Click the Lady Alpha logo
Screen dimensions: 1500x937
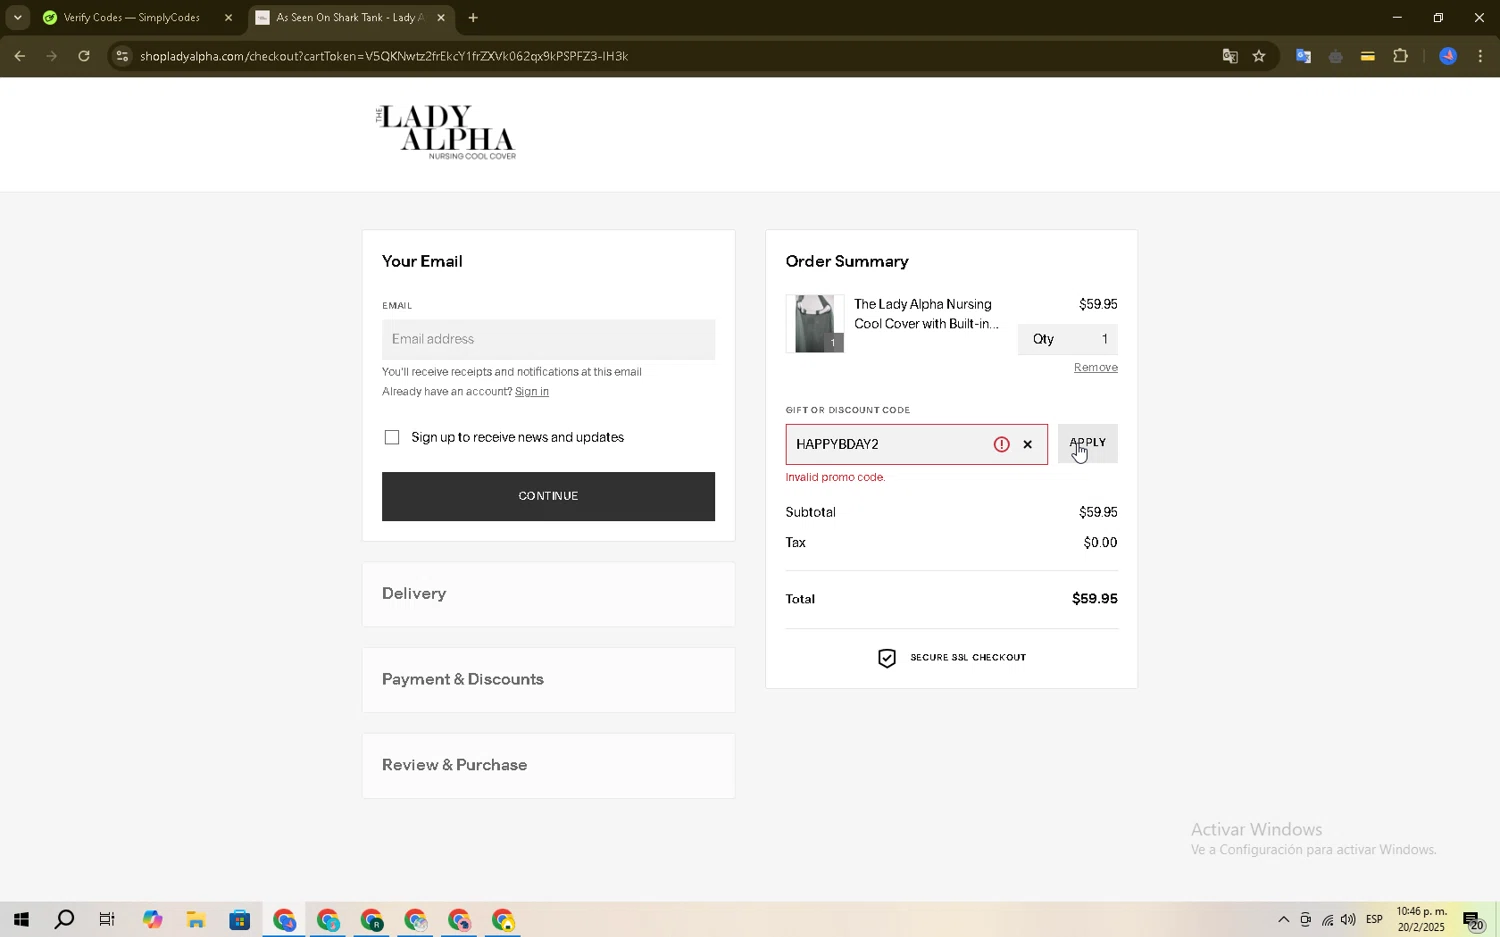(x=446, y=132)
